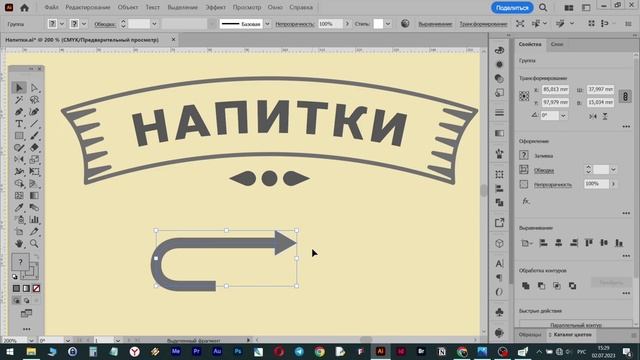Image resolution: width=640 pixels, height=360 pixels.
Task: Open brush definition Базовая dropdown
Action: [x=267, y=24]
